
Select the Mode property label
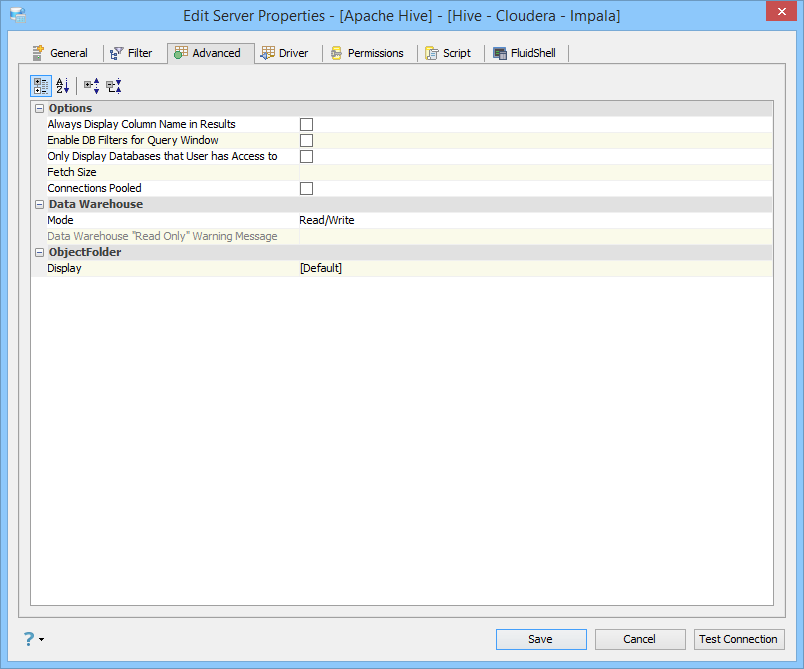pos(61,220)
